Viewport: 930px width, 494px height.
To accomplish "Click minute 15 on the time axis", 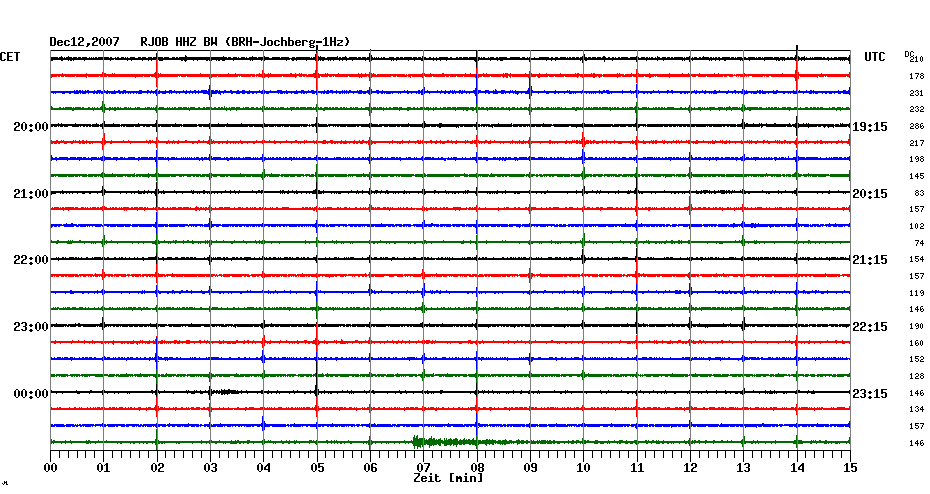I will (851, 468).
